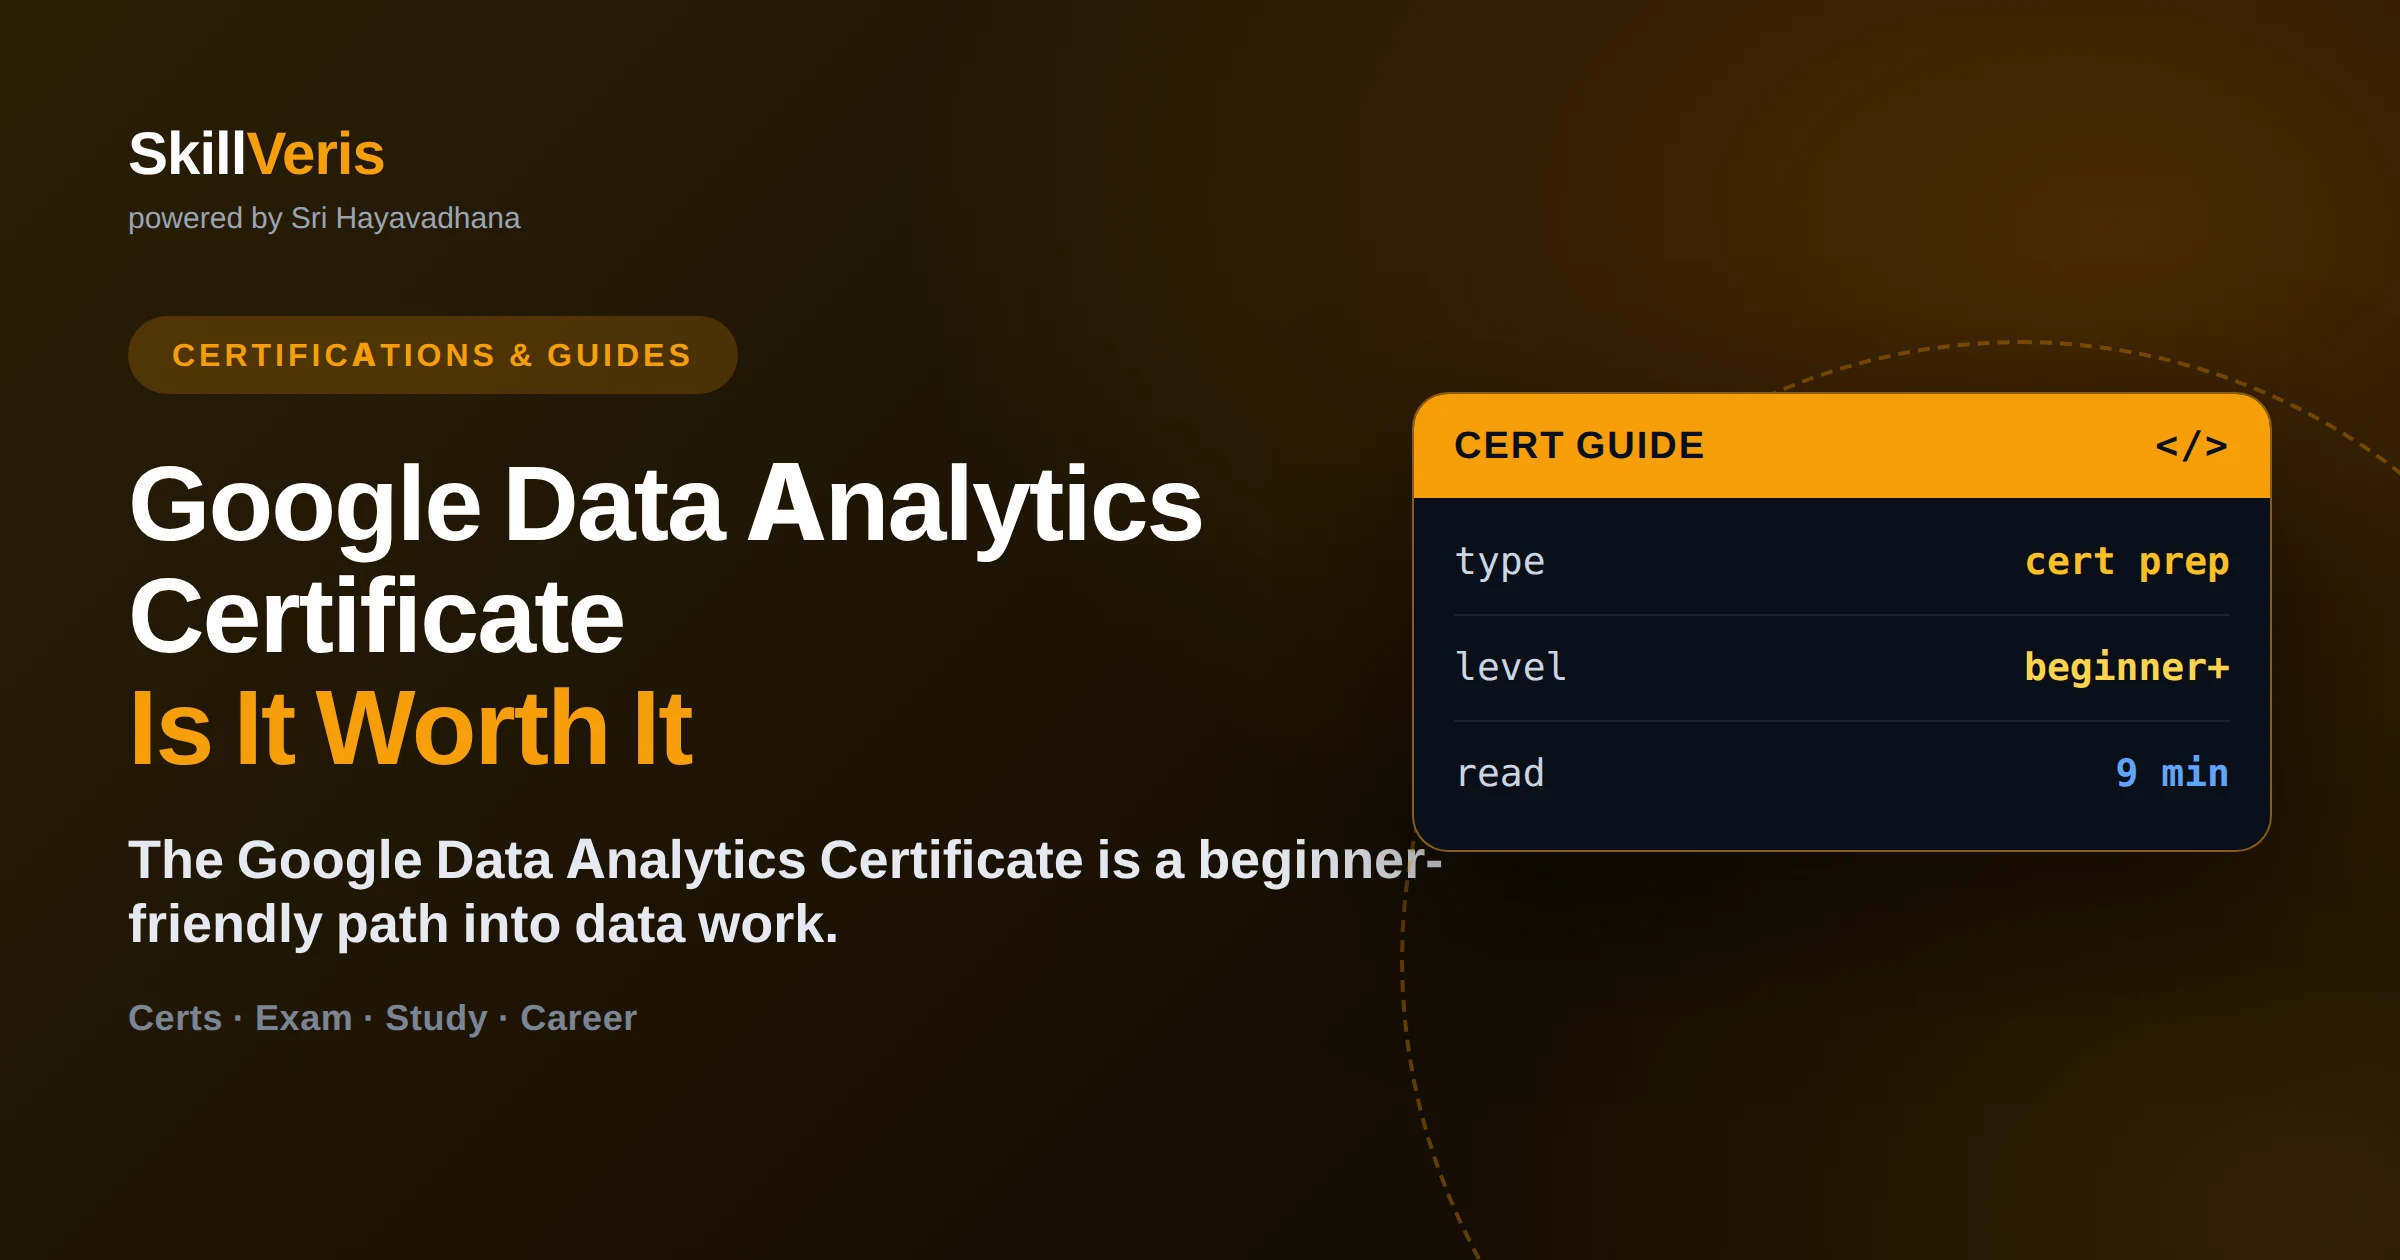Open the Google Data Analytics Certificate title

[x=665, y=560]
